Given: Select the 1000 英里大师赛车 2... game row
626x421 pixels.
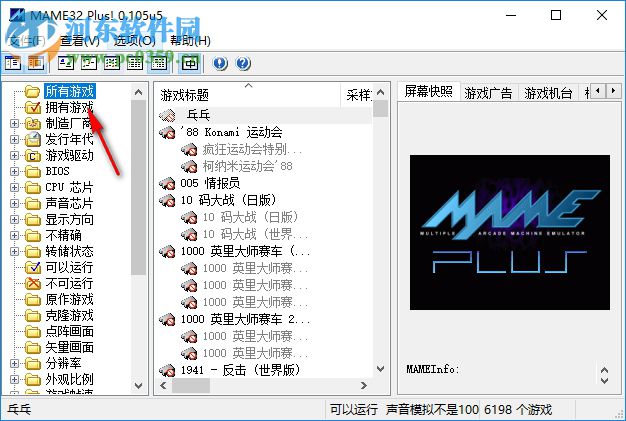Looking at the screenshot, I should coord(264,319).
